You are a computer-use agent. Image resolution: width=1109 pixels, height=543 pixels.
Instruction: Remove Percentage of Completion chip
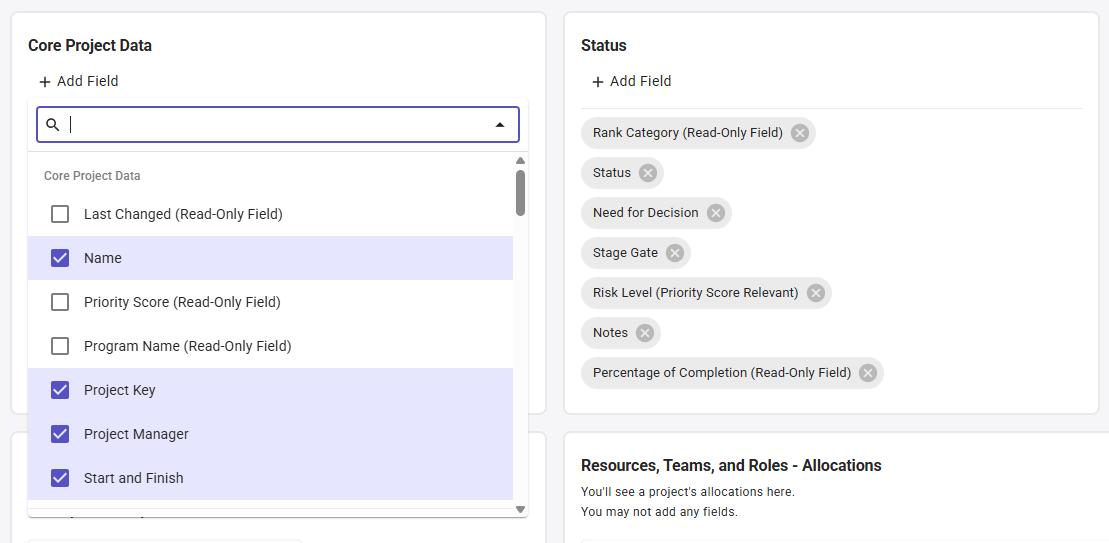coord(868,373)
